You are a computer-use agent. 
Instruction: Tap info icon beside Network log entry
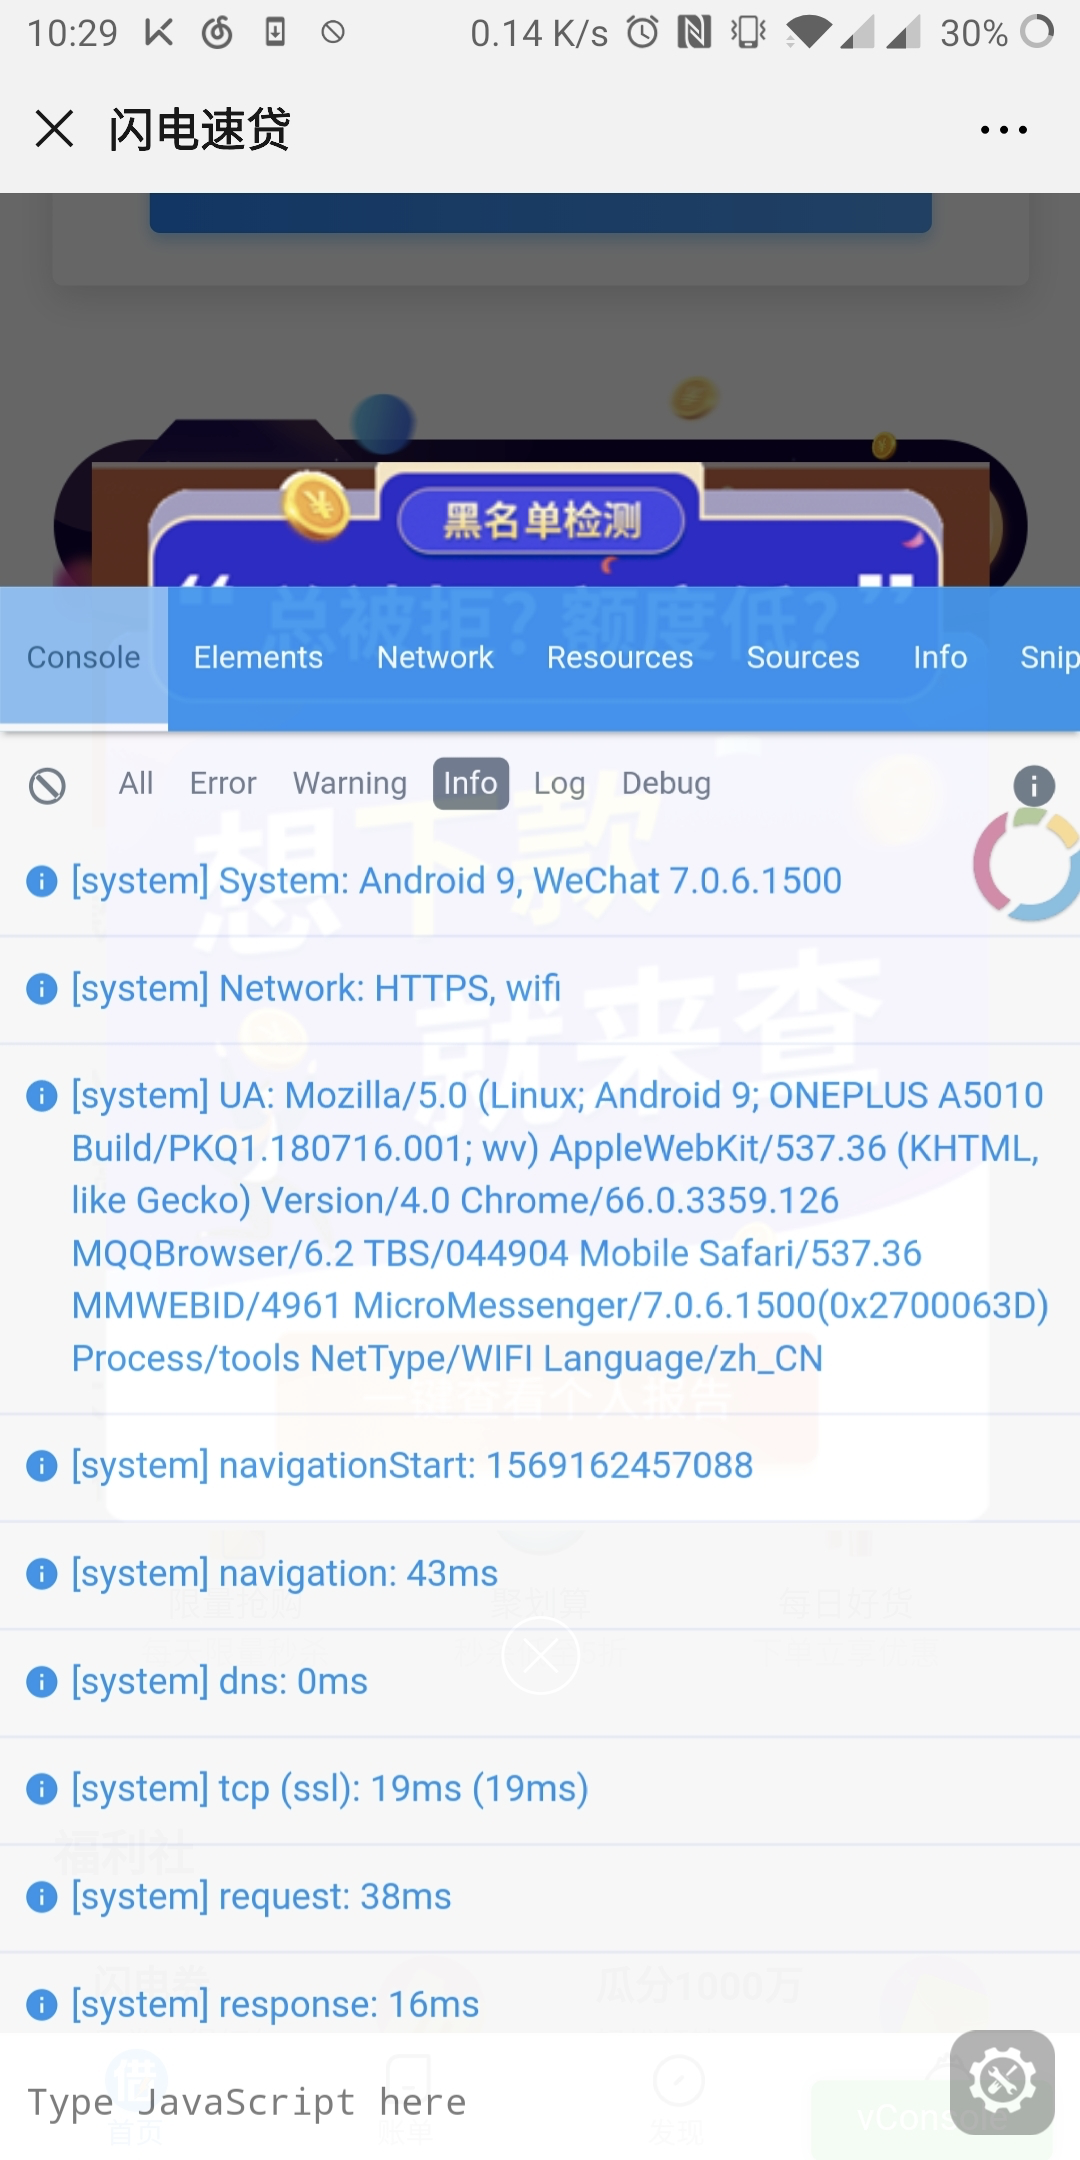(x=41, y=990)
